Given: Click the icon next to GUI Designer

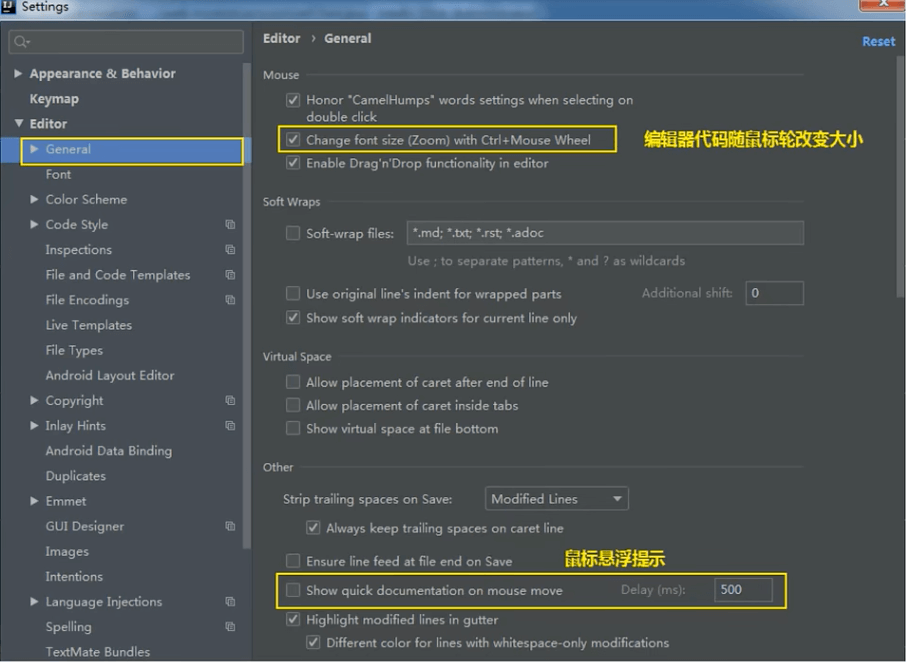Looking at the screenshot, I should point(230,526).
